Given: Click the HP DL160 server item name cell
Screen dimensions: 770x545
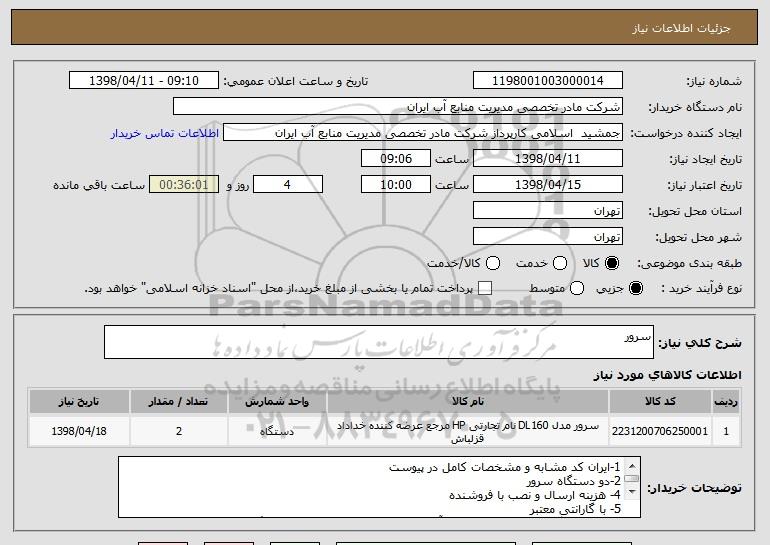Looking at the screenshot, I should pos(468,431).
